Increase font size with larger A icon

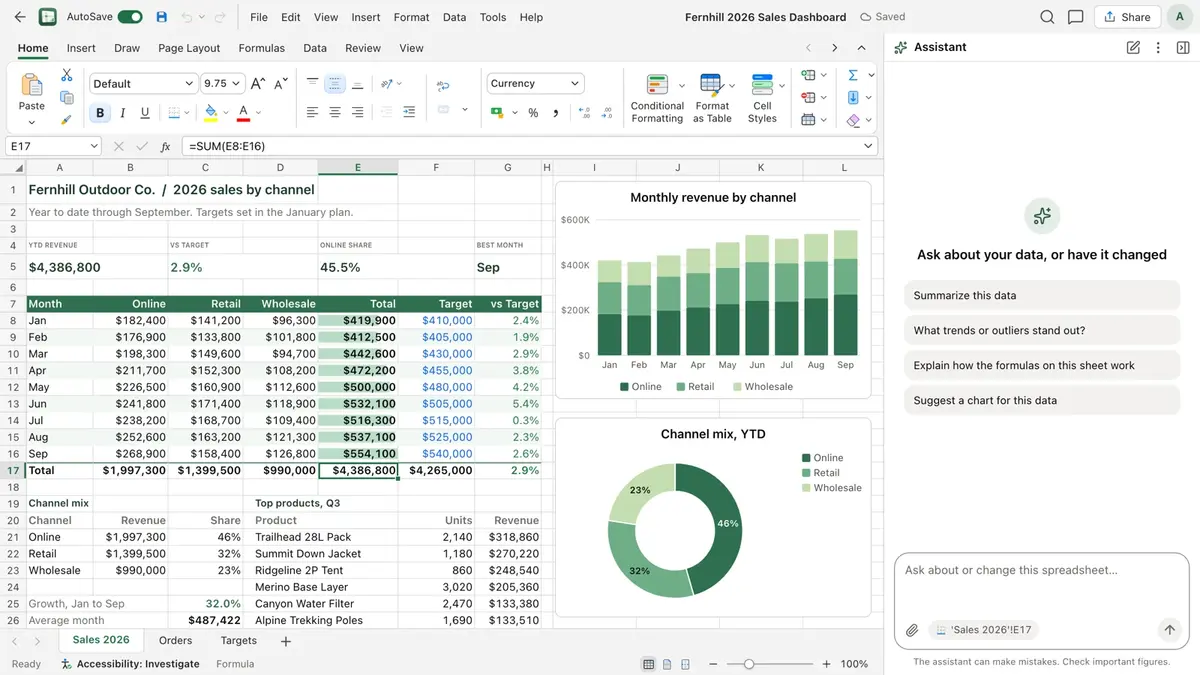click(x=258, y=84)
